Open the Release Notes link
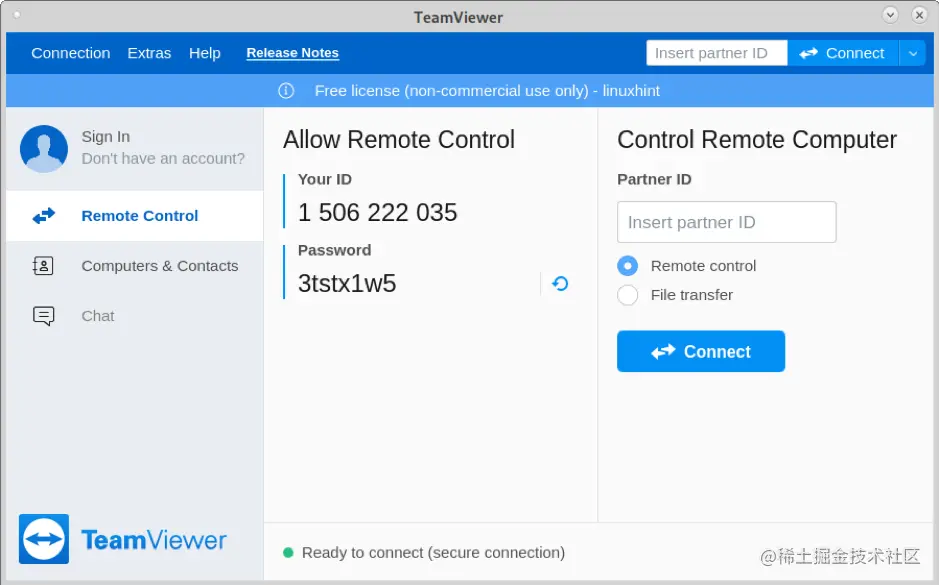 coord(292,53)
